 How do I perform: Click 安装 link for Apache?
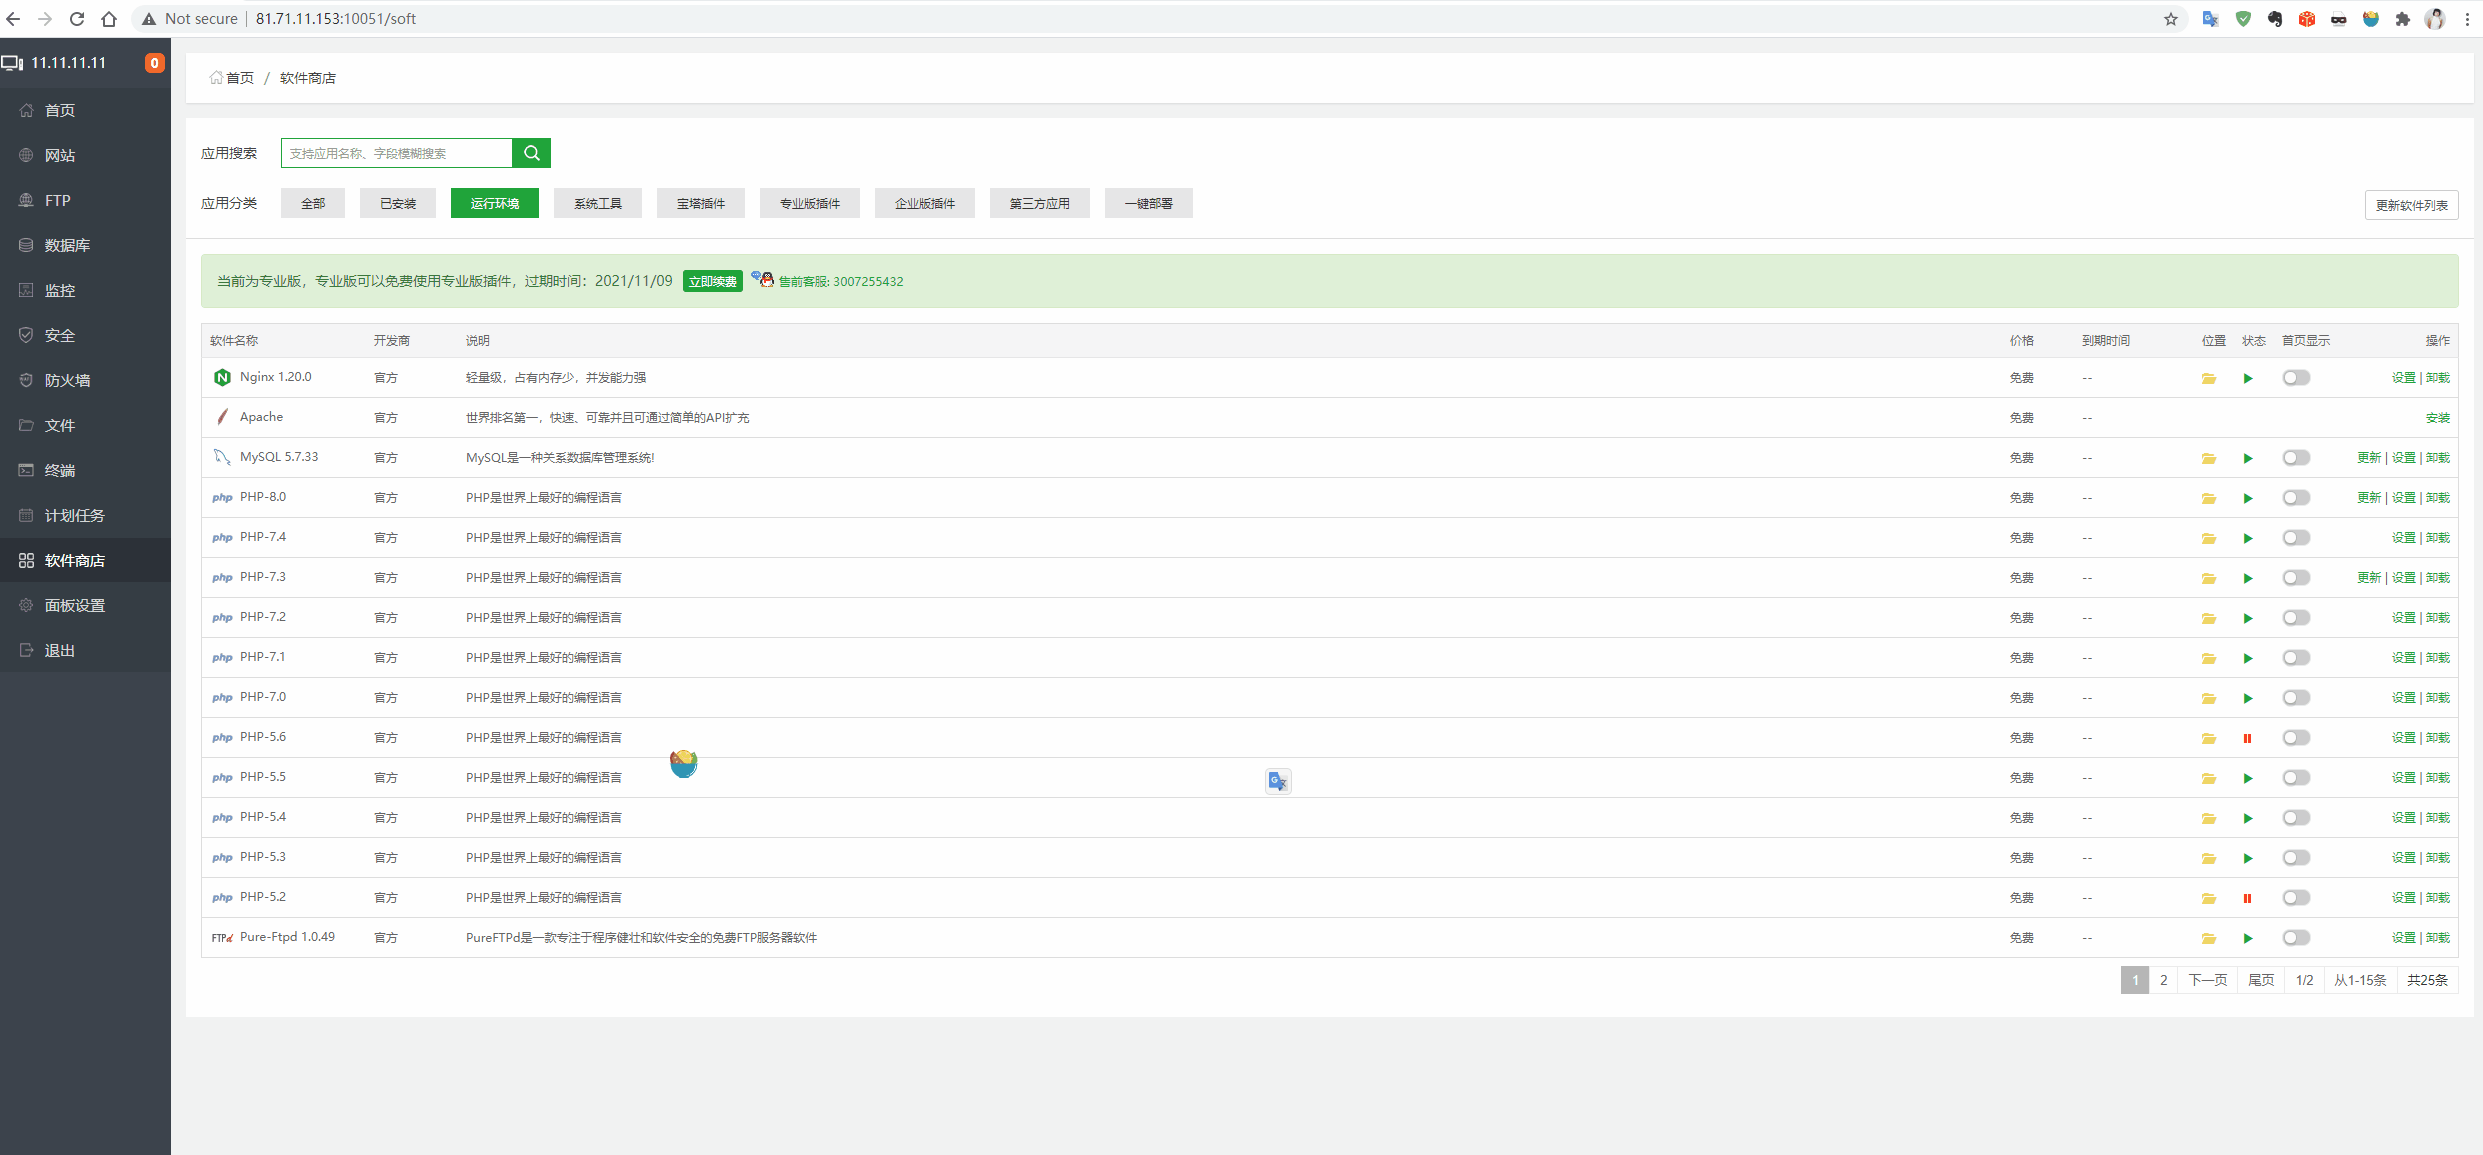point(2438,418)
